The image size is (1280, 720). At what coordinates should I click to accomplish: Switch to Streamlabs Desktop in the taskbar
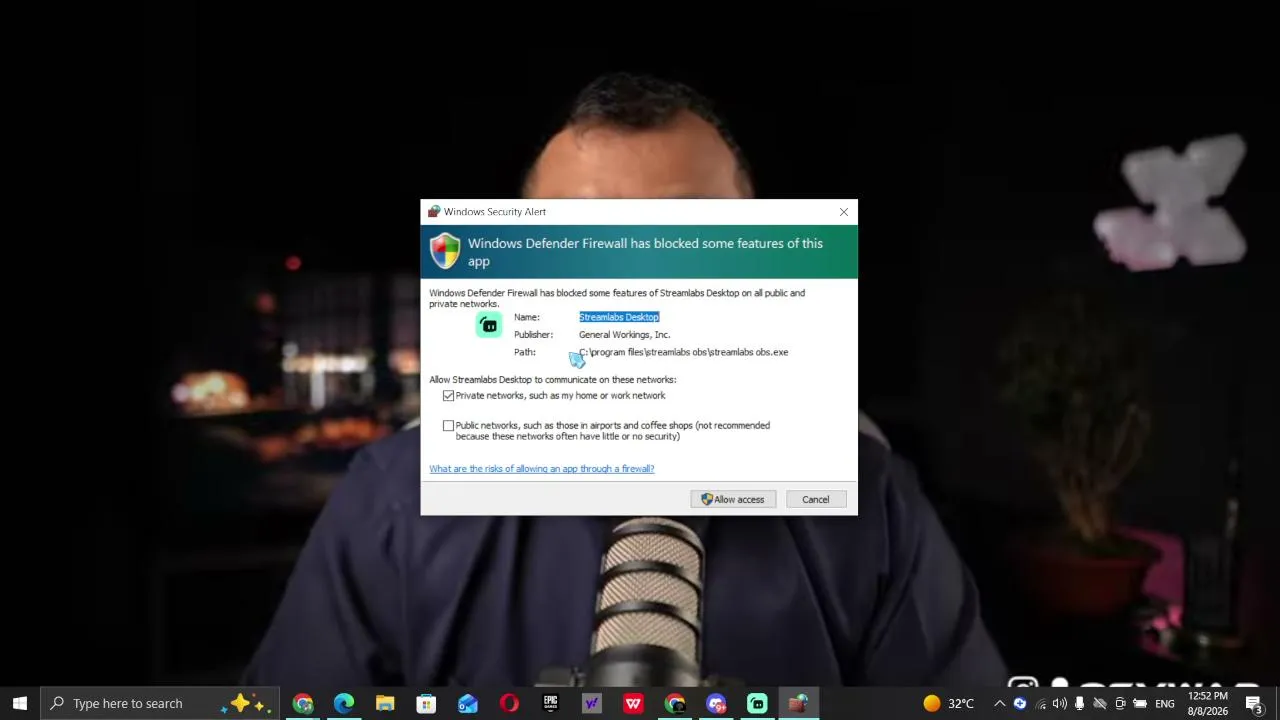point(757,703)
